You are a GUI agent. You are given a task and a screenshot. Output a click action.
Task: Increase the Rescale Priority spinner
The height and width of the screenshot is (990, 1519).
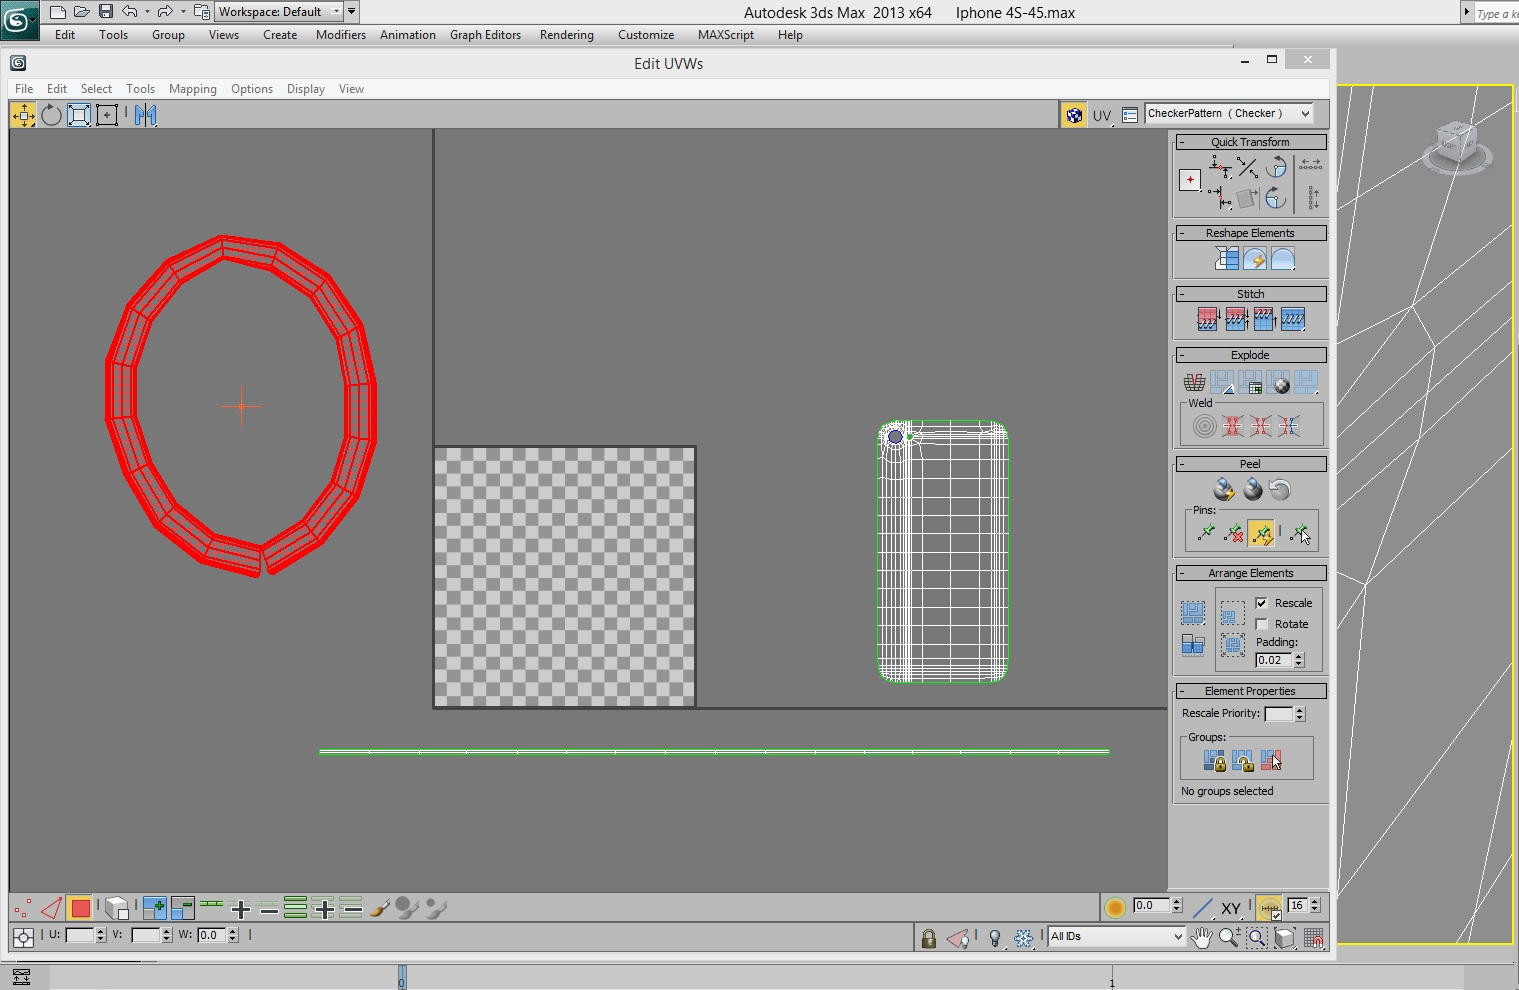(x=1300, y=710)
